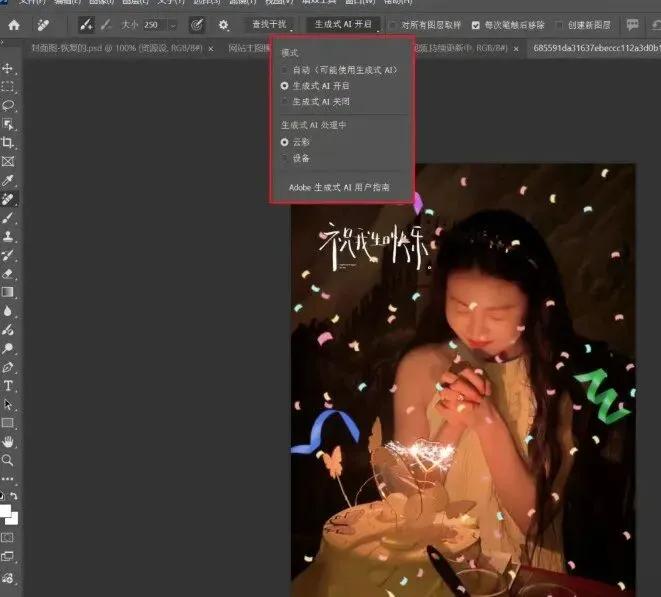The width and height of the screenshot is (661, 597).
Task: Open the 查找干扰 dropdown
Action: click(x=272, y=24)
